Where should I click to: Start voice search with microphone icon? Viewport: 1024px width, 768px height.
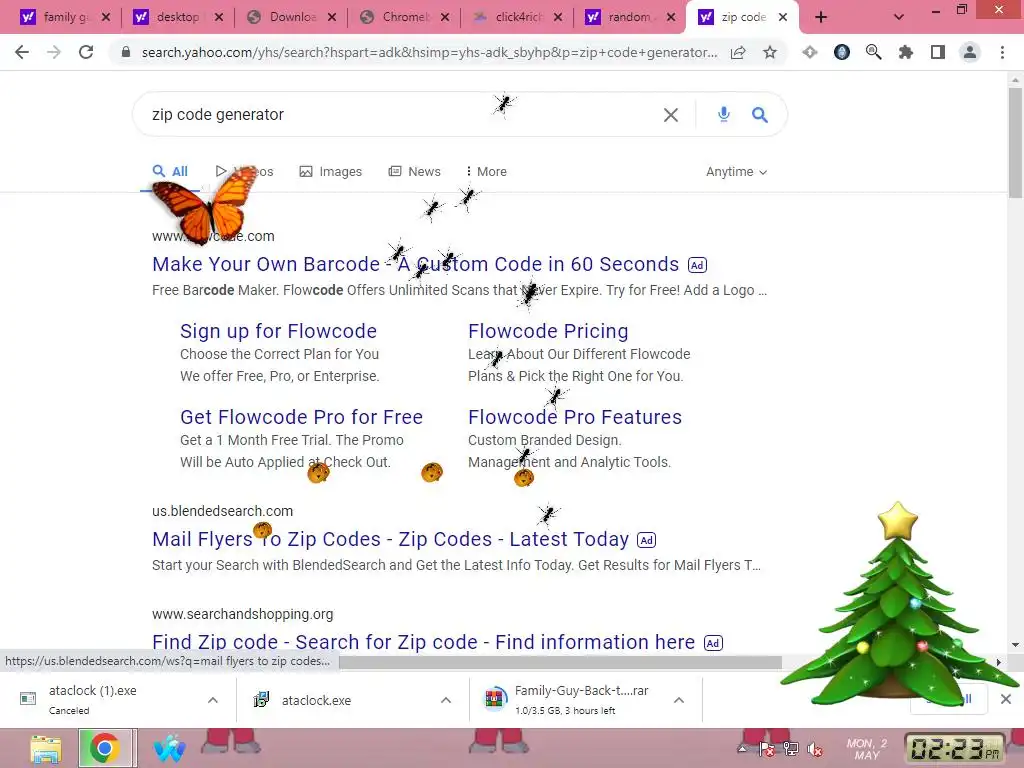pyautogui.click(x=724, y=114)
